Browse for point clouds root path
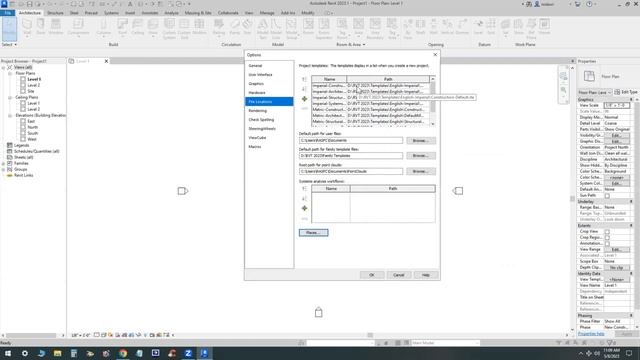The height and width of the screenshot is (360, 640). click(420, 171)
